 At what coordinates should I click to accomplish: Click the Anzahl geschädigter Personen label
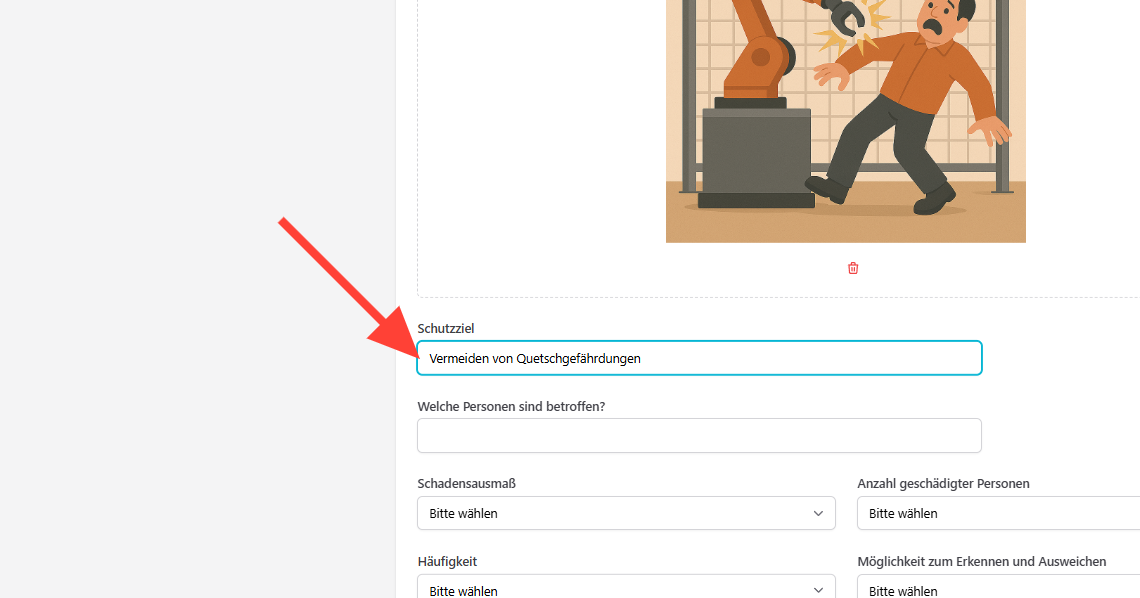pyautogui.click(x=943, y=483)
